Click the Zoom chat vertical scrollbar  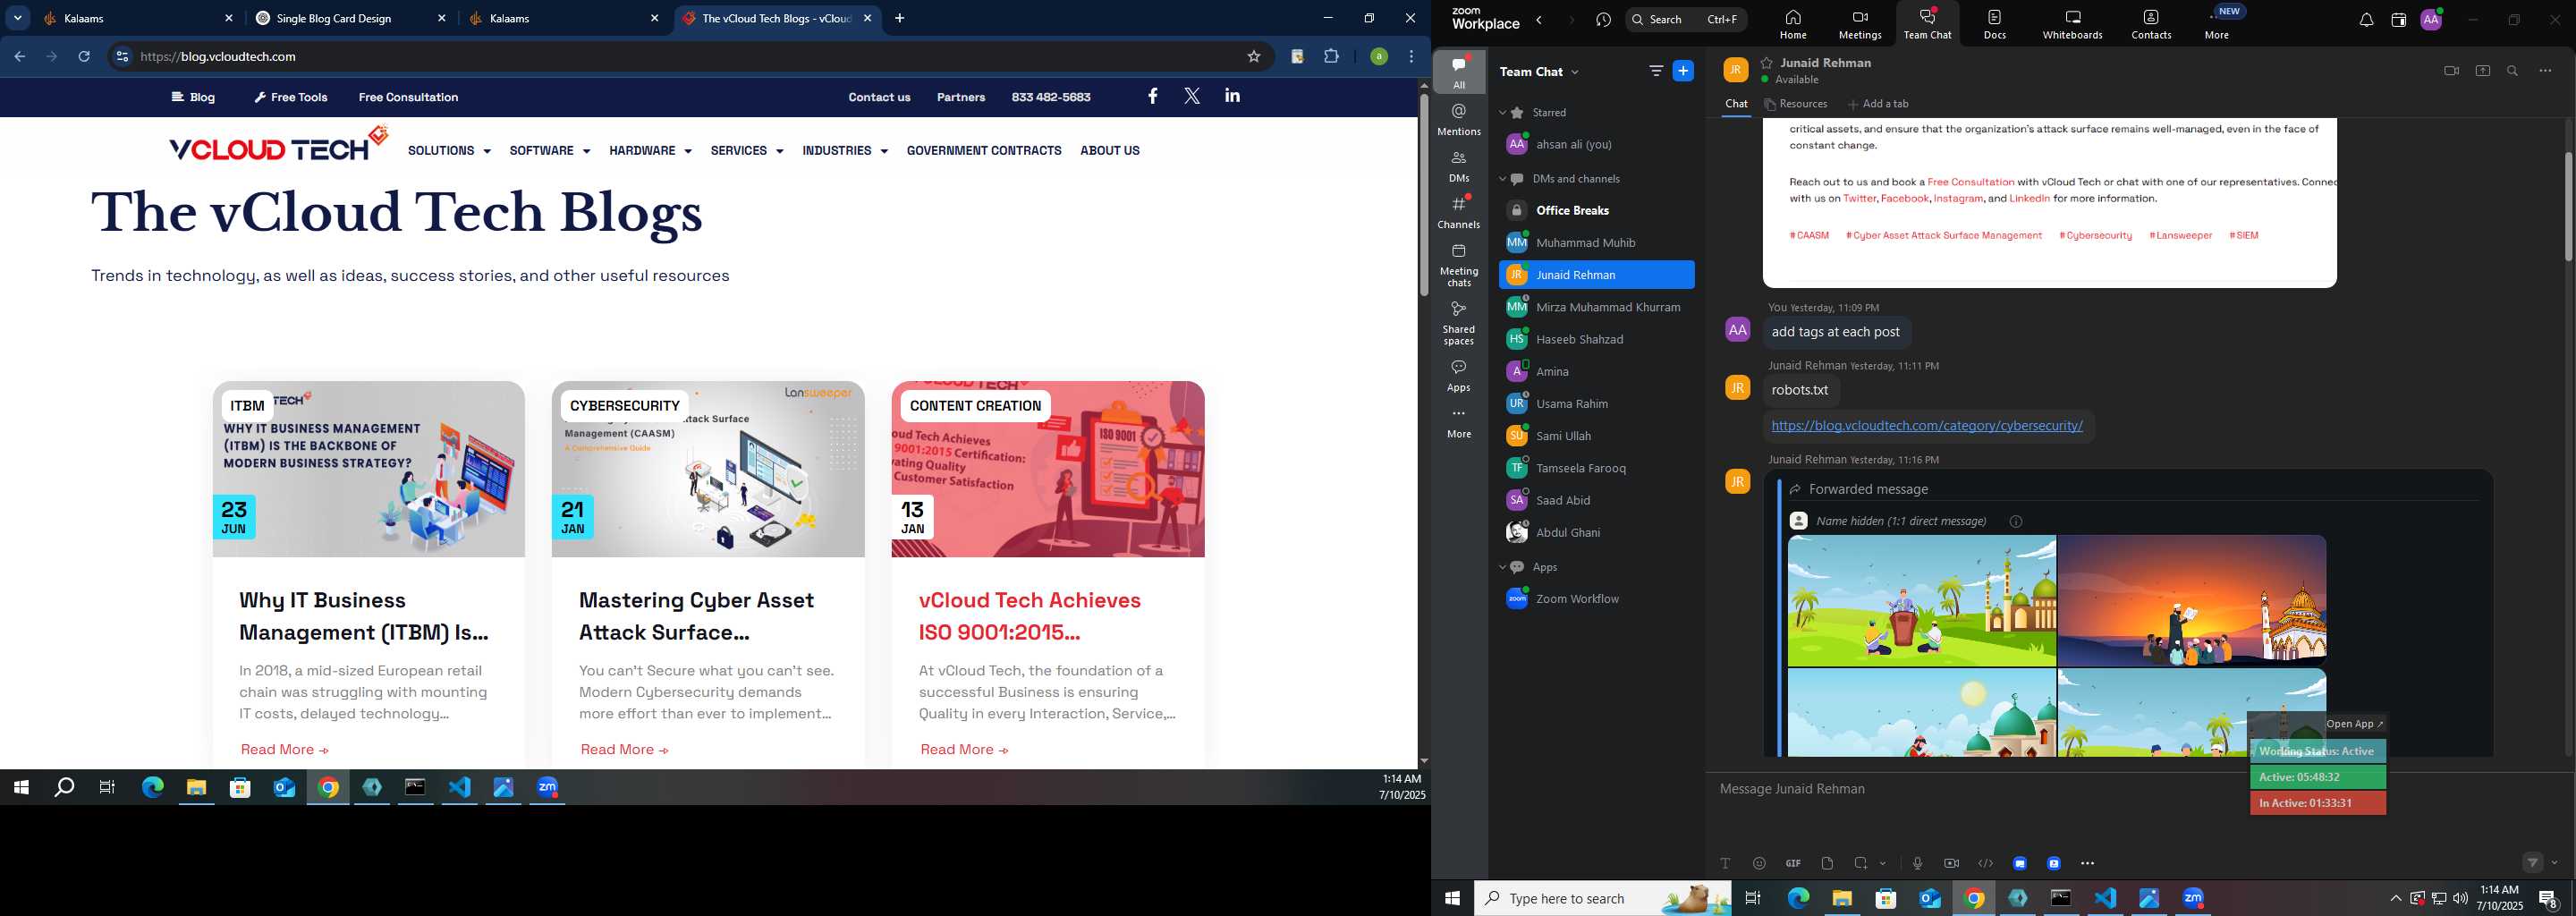(2567, 207)
